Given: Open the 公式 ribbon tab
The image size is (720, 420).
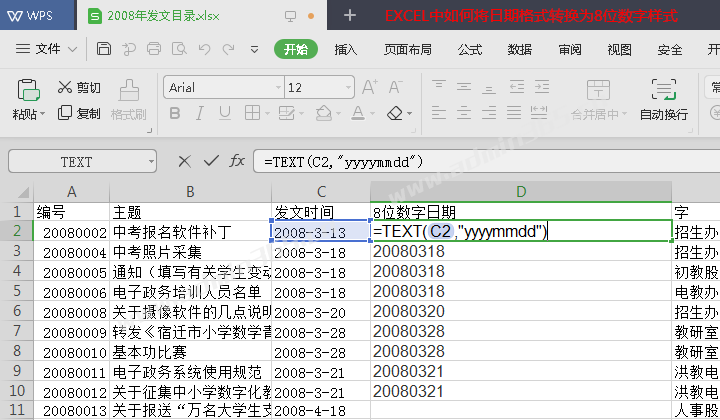Looking at the screenshot, I should coord(470,49).
